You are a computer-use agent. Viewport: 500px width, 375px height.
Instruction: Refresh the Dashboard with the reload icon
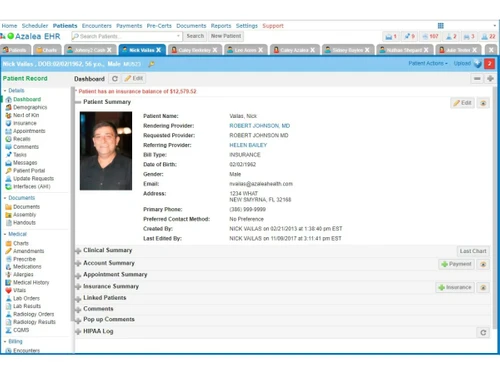115,79
